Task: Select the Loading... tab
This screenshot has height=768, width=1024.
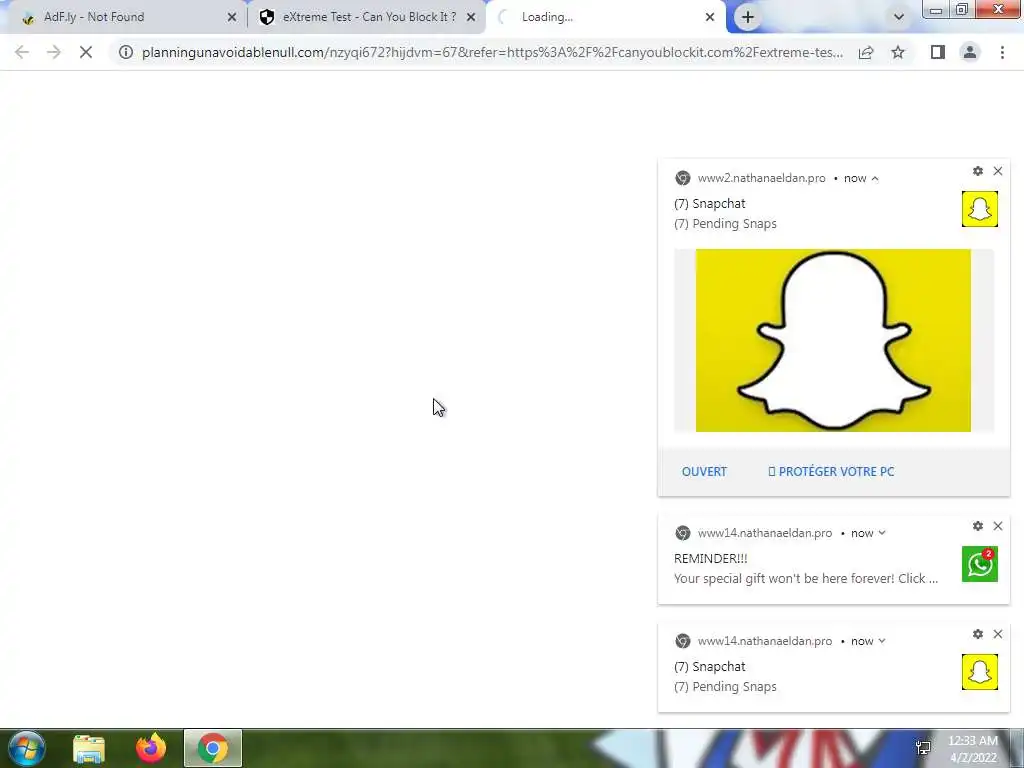Action: [x=604, y=17]
